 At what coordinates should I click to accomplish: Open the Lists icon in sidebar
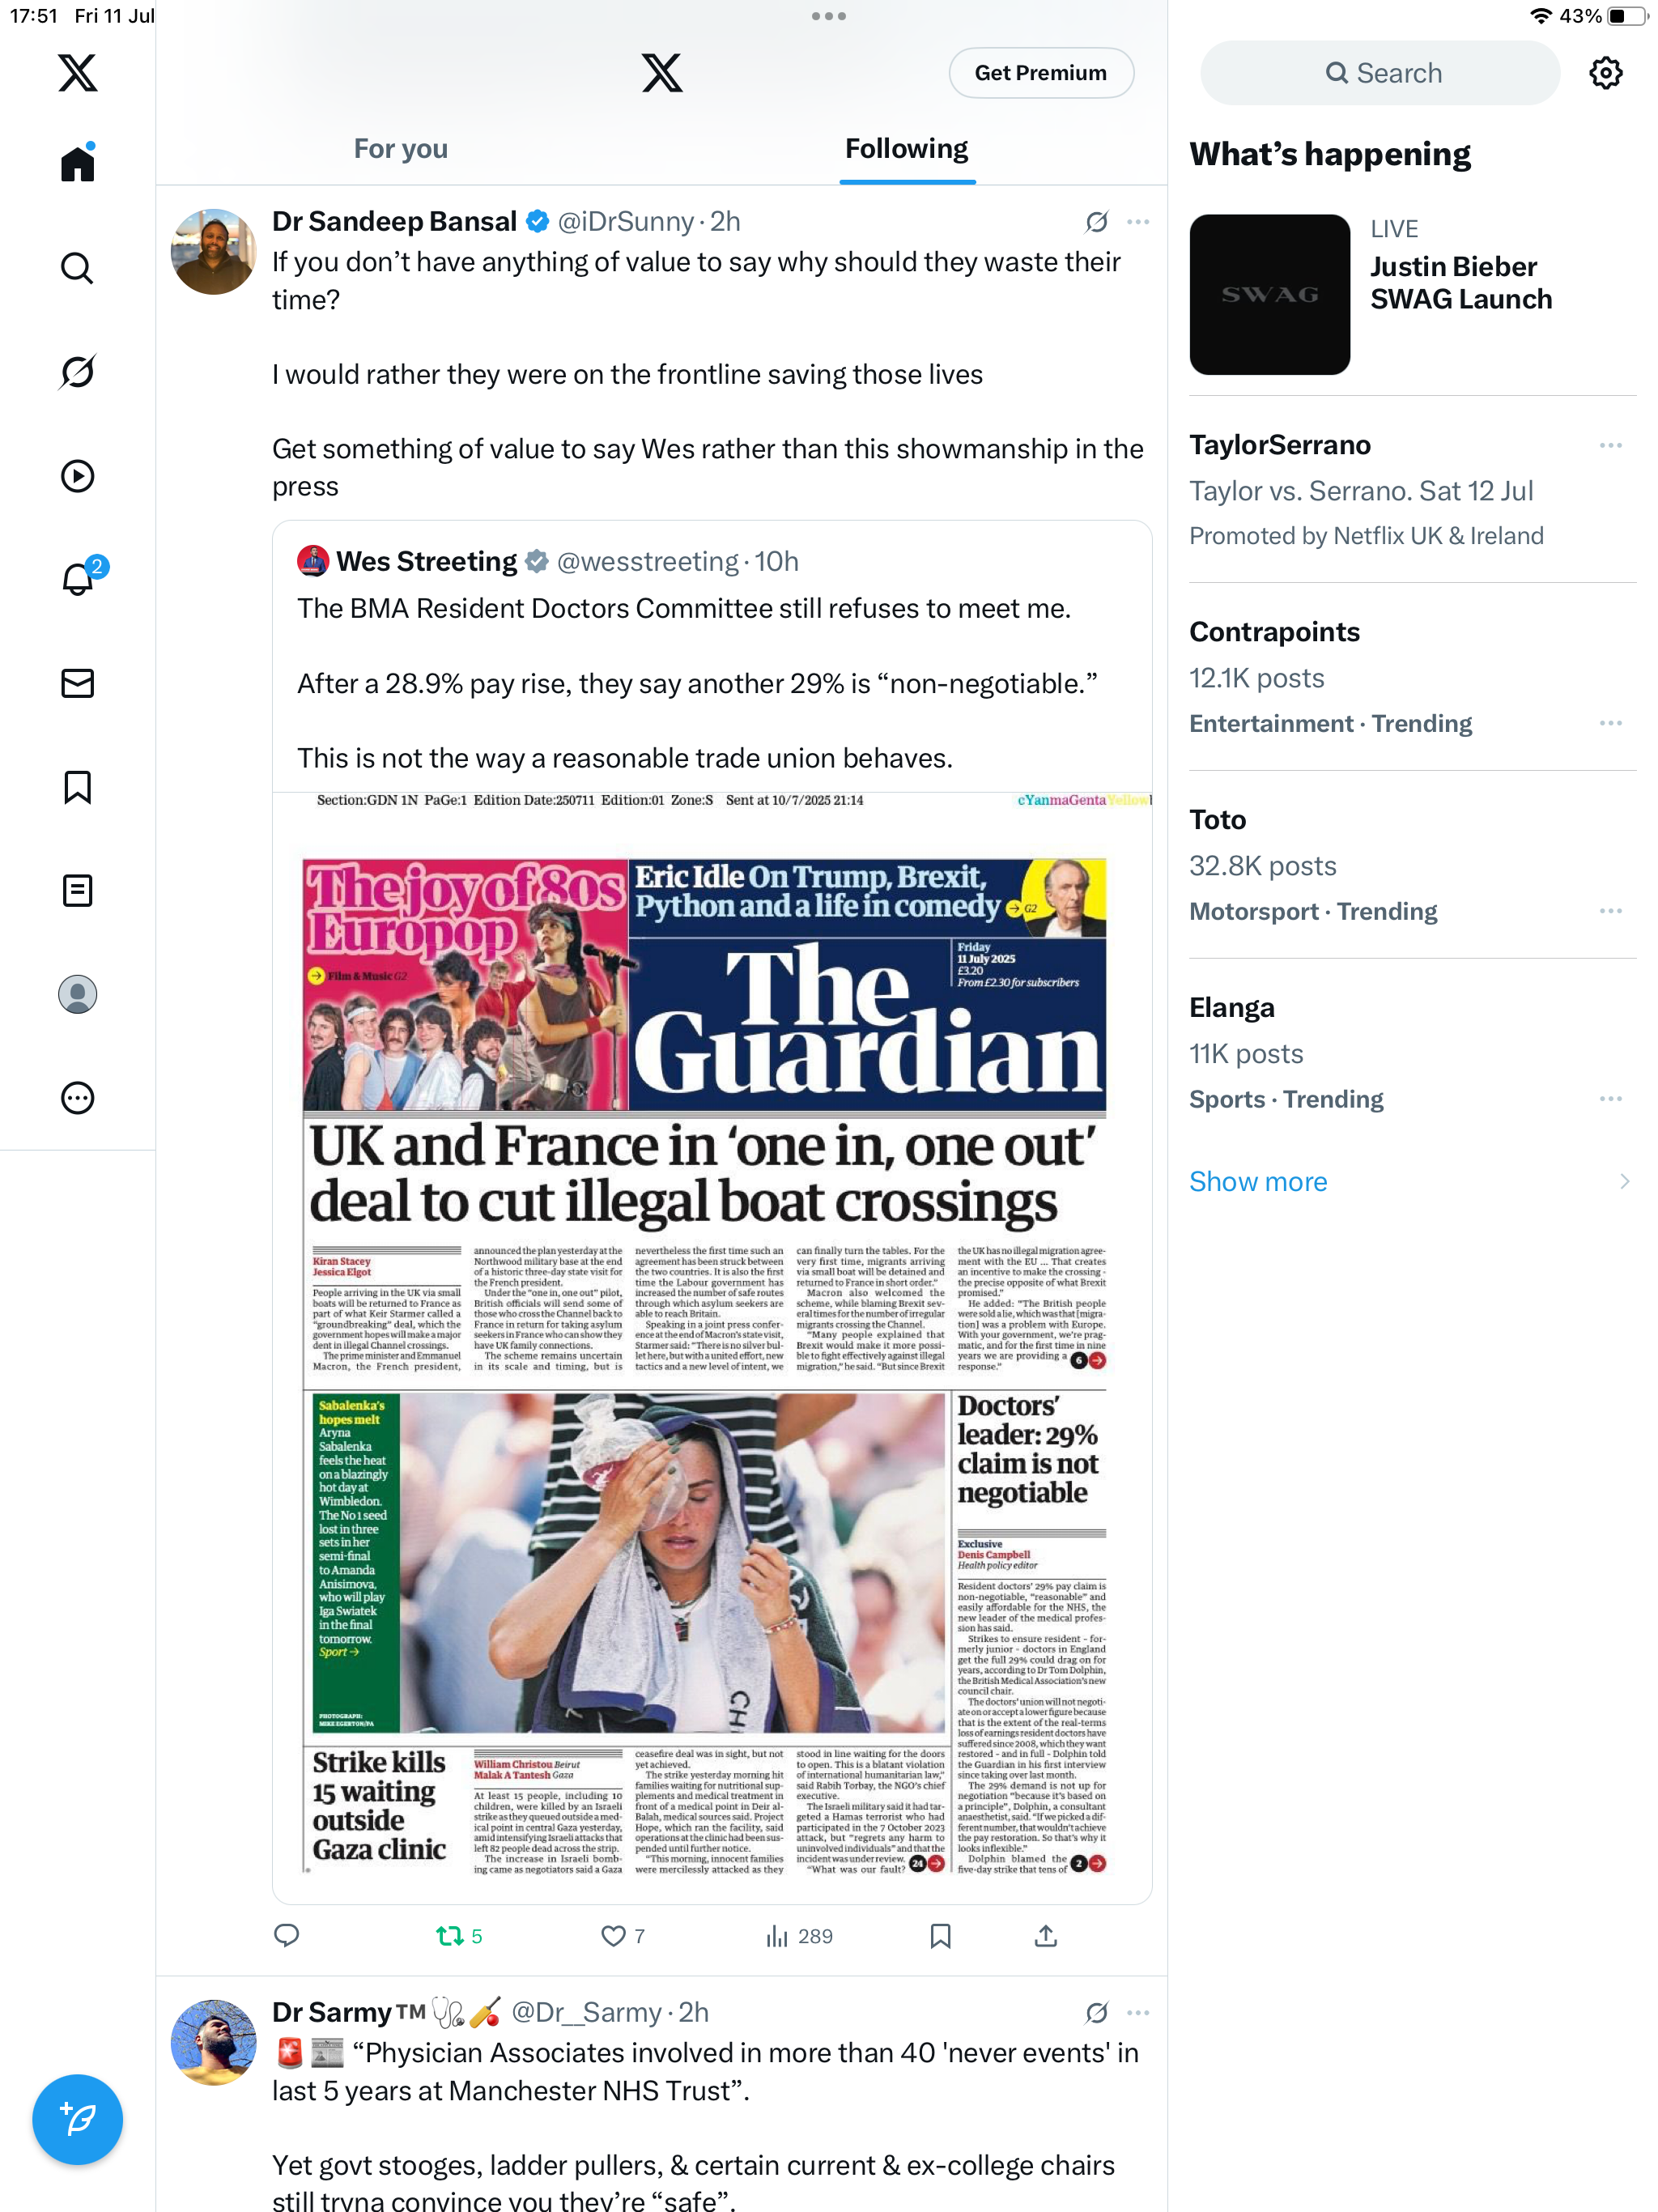click(x=77, y=890)
